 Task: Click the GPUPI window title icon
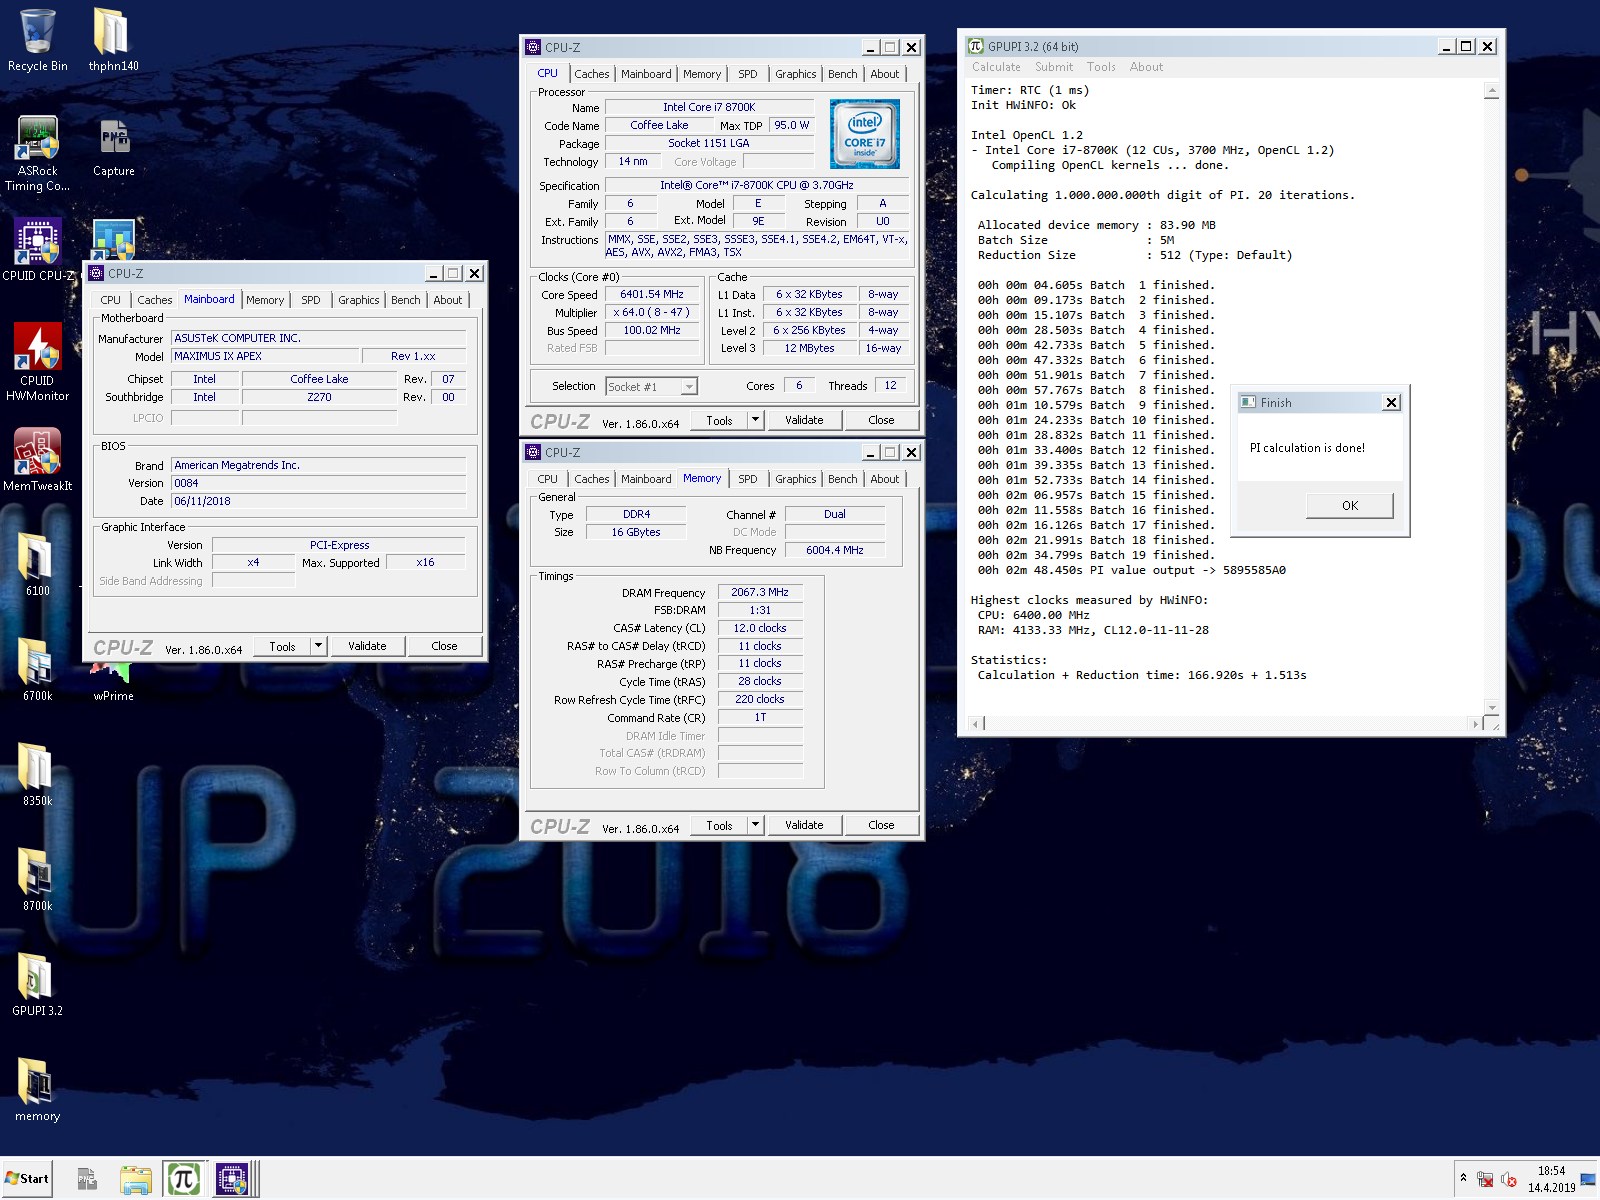point(975,46)
